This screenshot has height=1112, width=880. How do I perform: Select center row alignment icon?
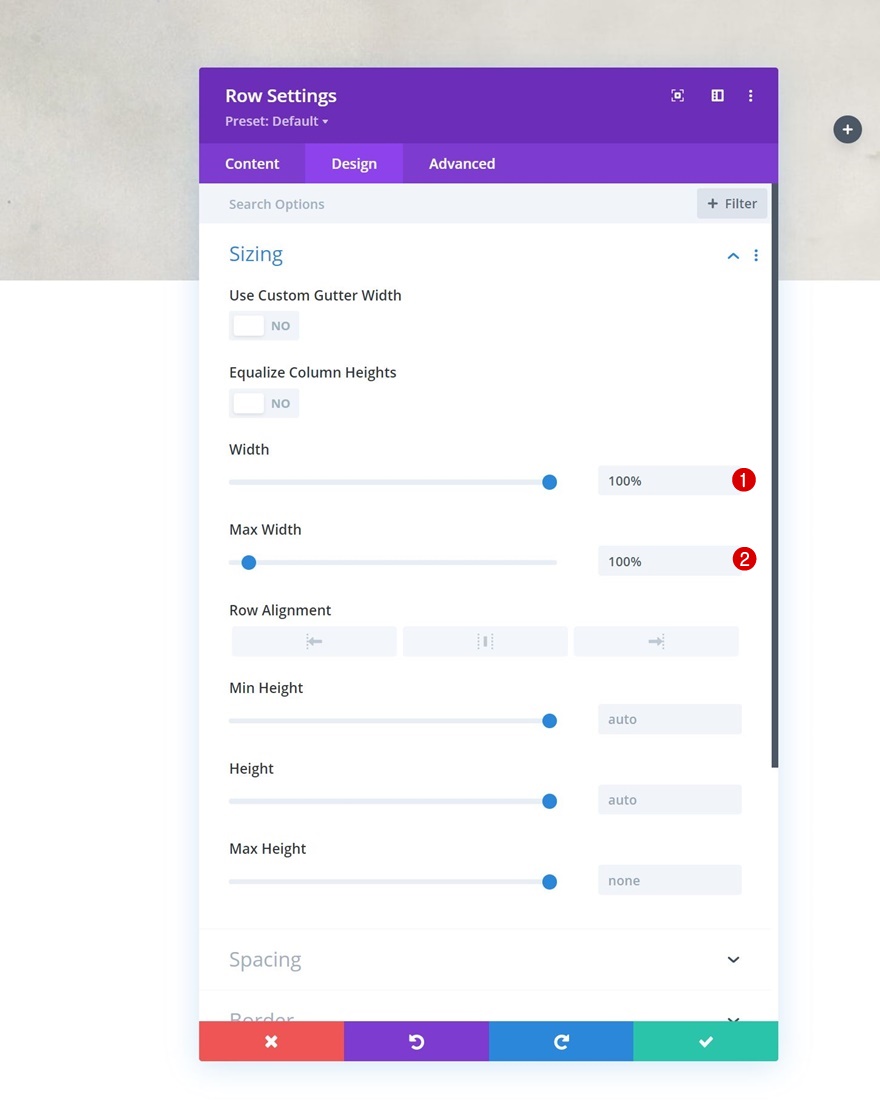485,641
